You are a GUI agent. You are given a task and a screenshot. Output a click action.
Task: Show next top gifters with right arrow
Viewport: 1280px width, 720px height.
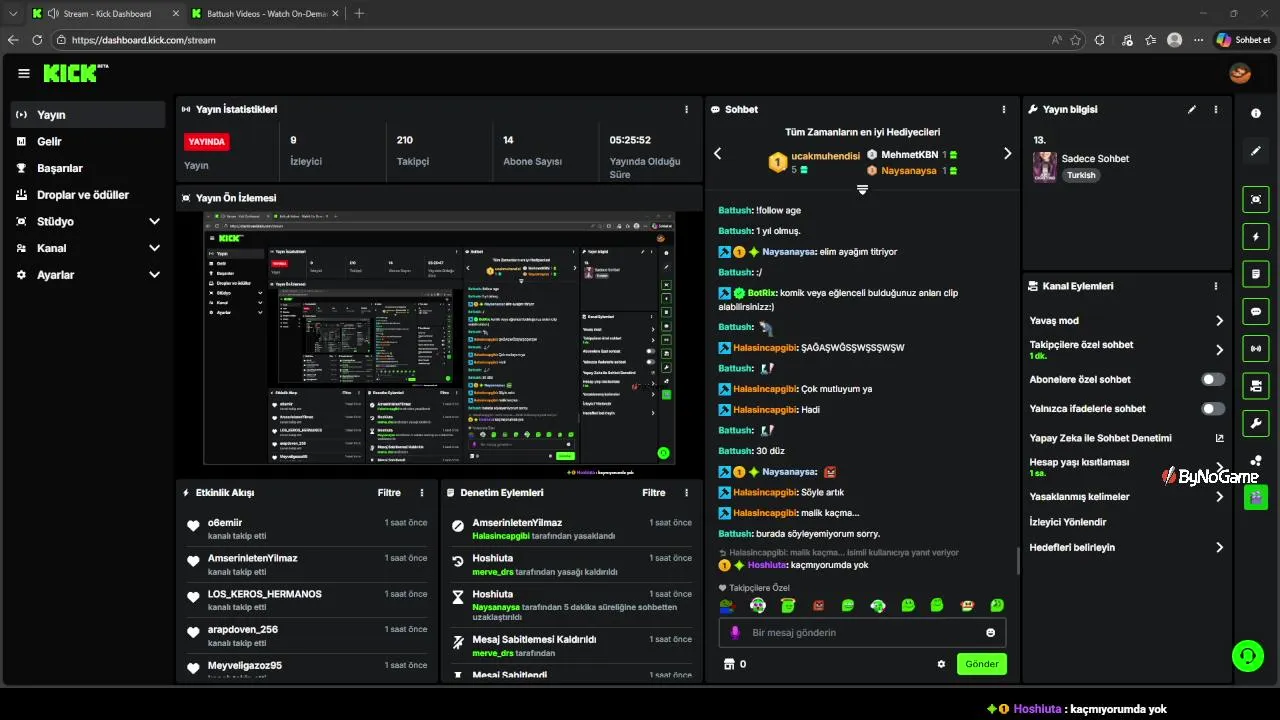[1007, 153]
